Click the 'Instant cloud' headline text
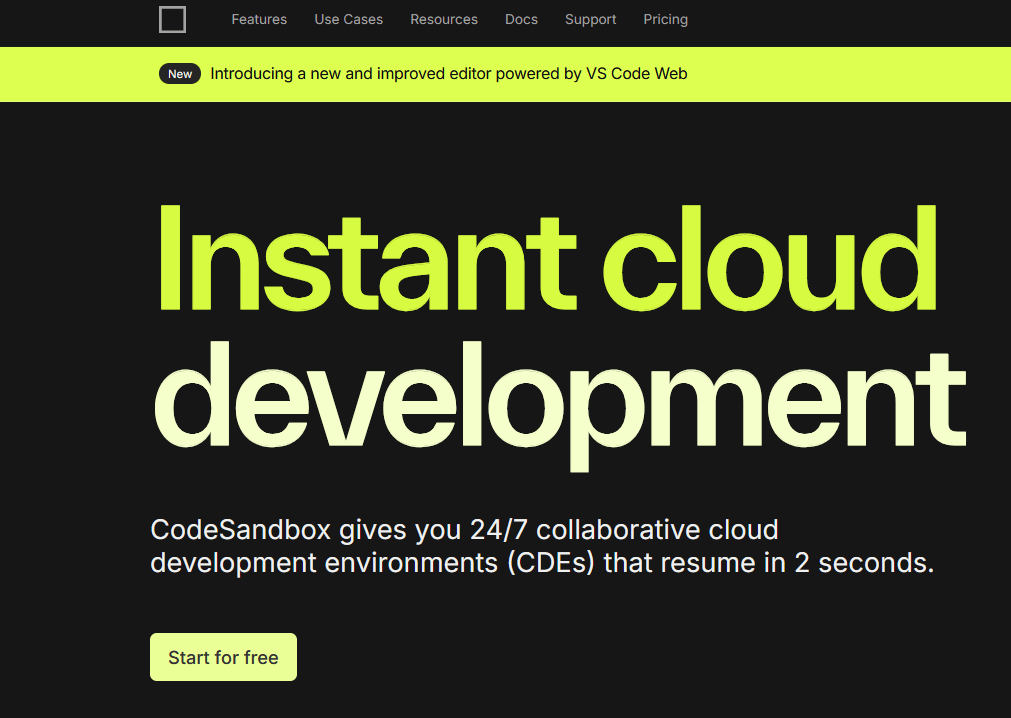This screenshot has height=718, width=1011. click(547, 258)
